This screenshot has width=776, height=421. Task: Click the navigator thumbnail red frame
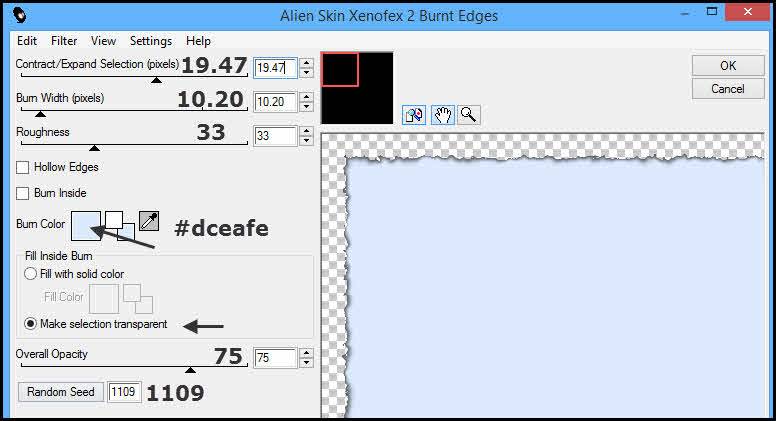pos(340,69)
